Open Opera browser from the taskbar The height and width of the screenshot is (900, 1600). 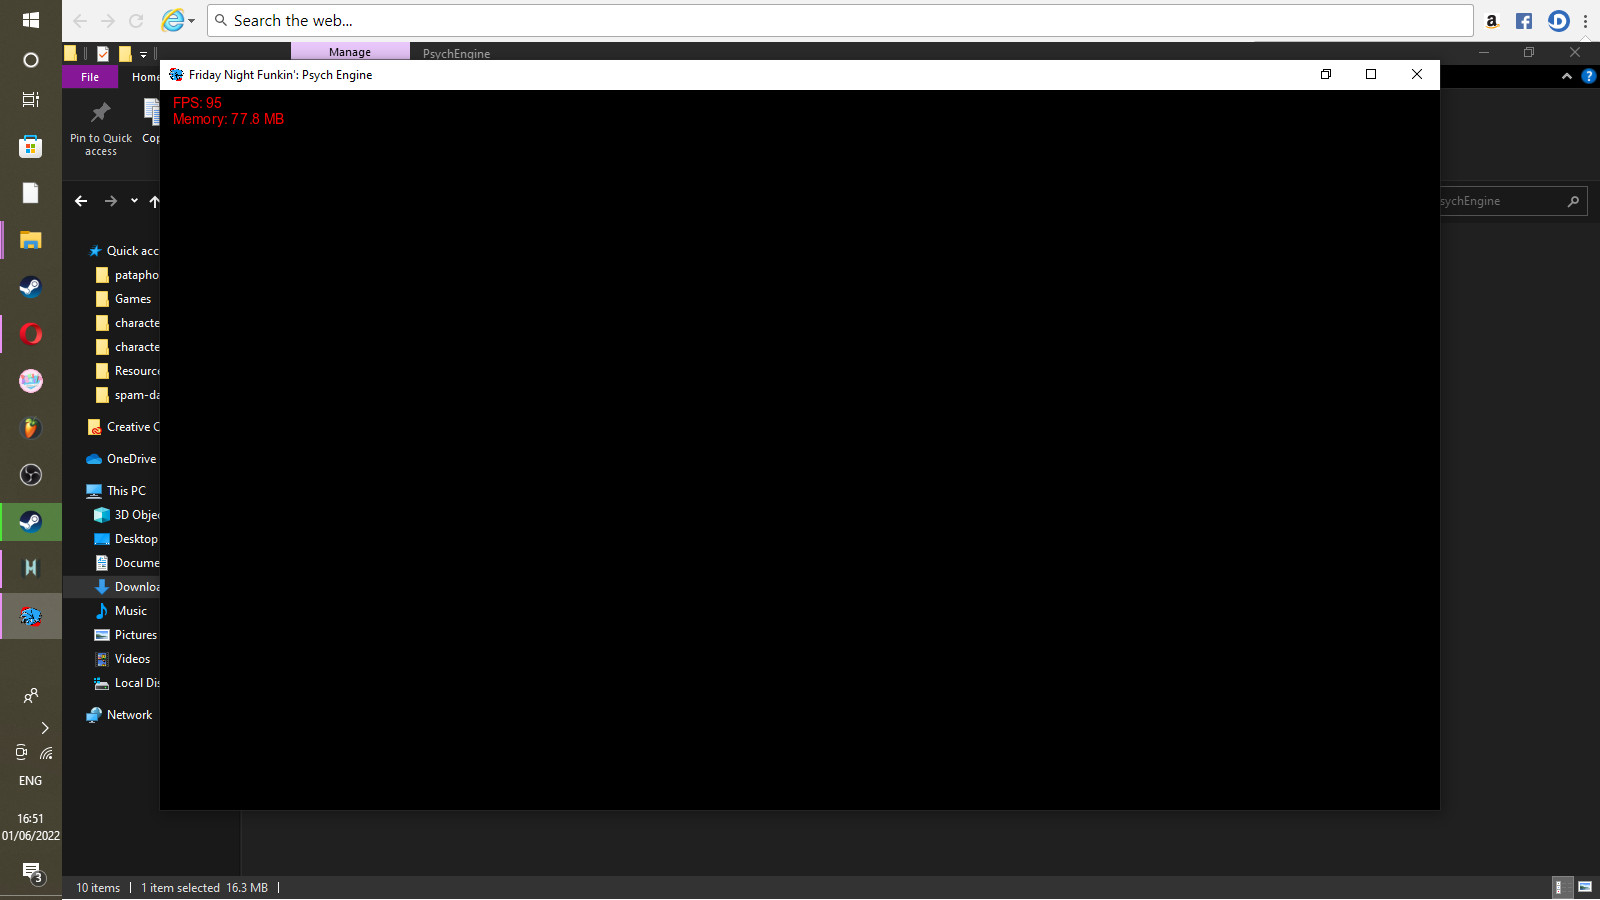[x=30, y=334]
